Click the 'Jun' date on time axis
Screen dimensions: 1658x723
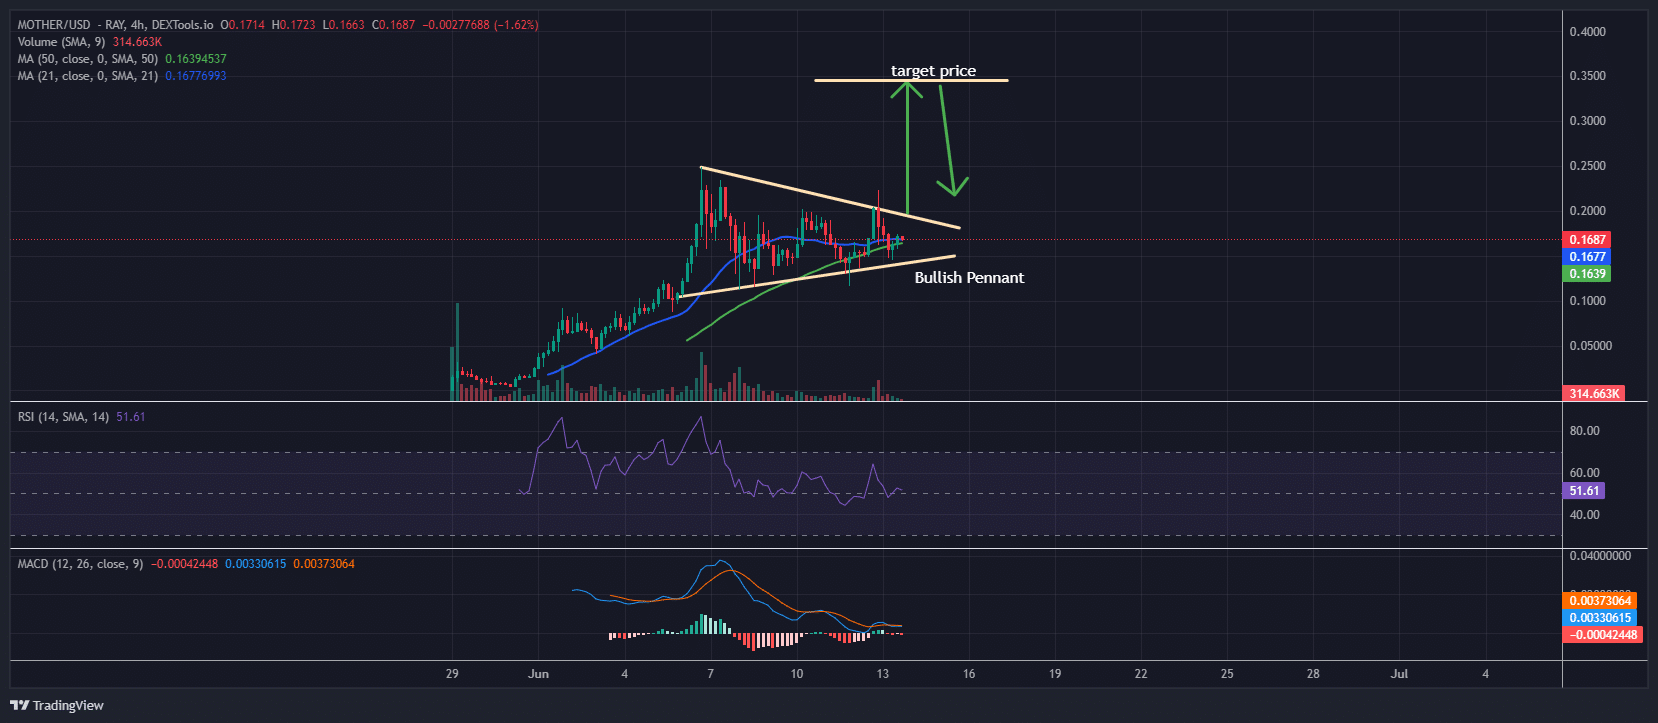click(x=539, y=674)
